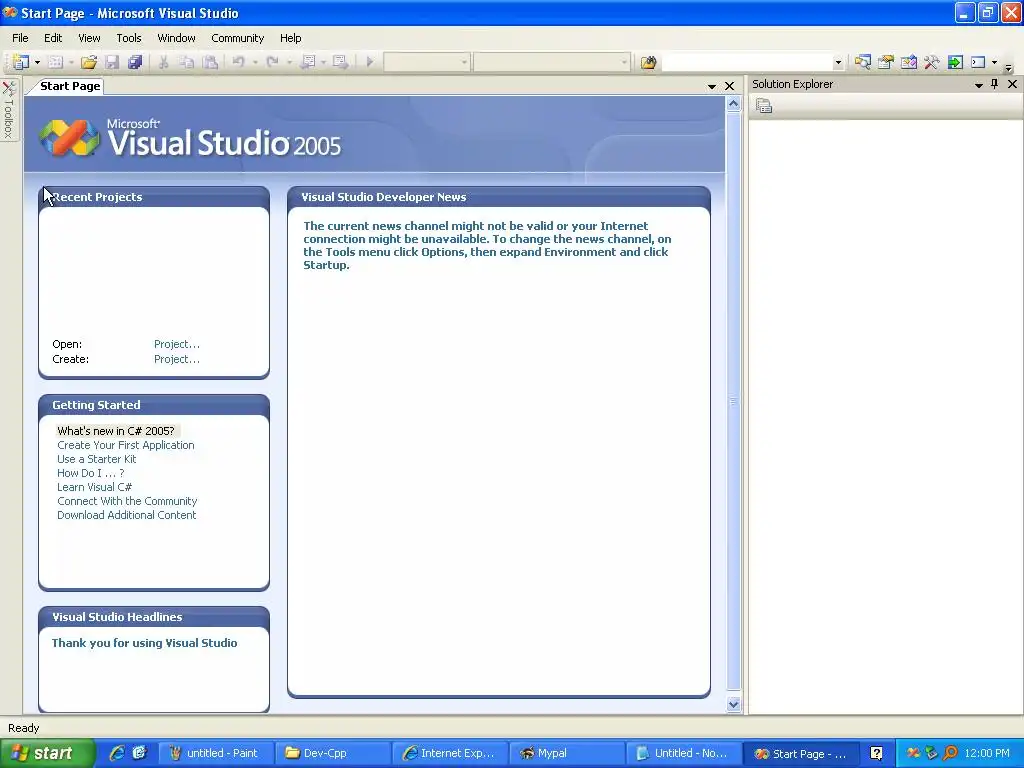The width and height of the screenshot is (1024, 768).
Task: Click the Copy toolbar icon
Action: (x=187, y=62)
